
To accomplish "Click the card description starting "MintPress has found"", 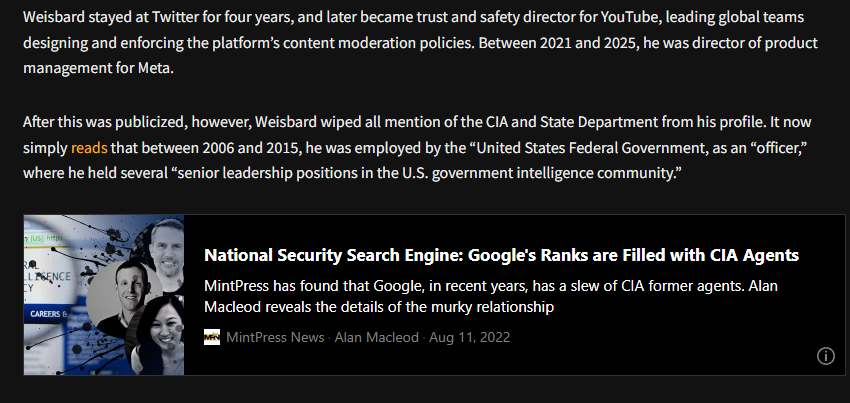I will pyautogui.click(x=490, y=297).
